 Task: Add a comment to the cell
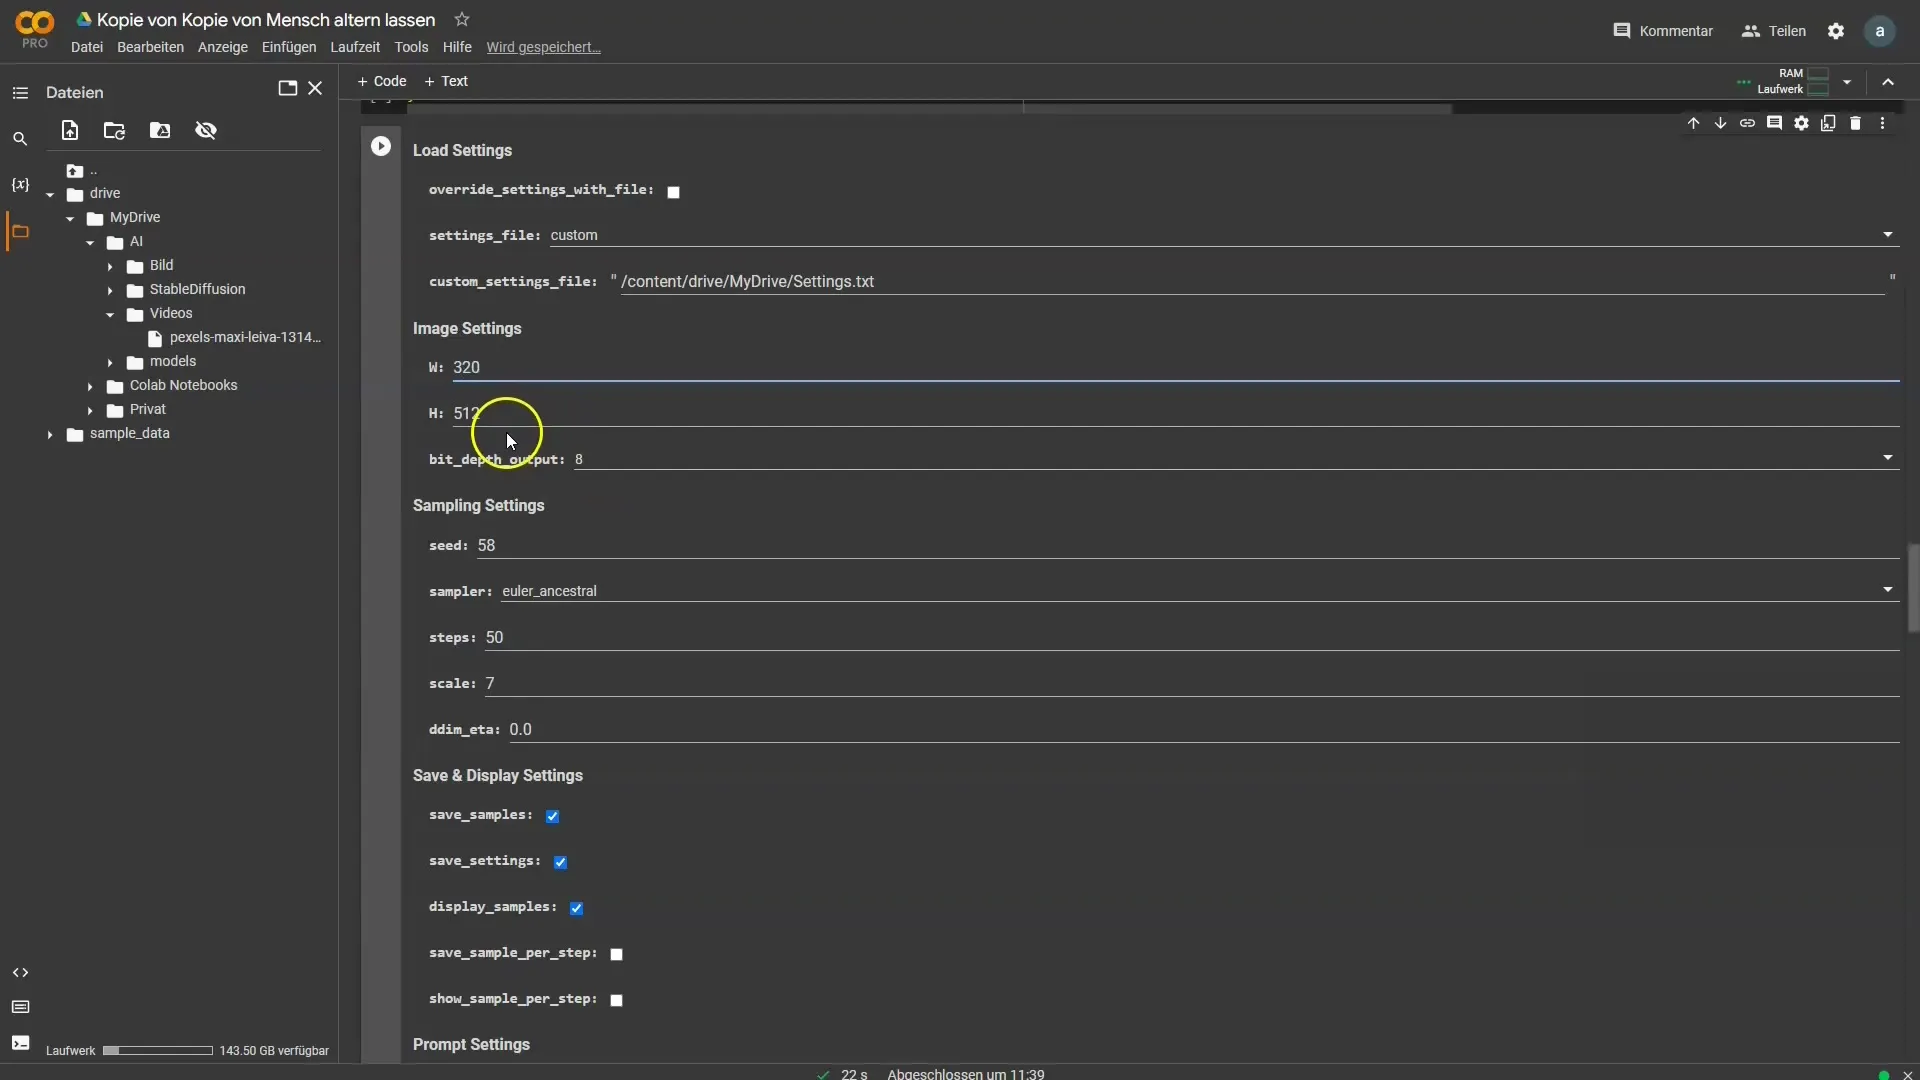(1774, 123)
